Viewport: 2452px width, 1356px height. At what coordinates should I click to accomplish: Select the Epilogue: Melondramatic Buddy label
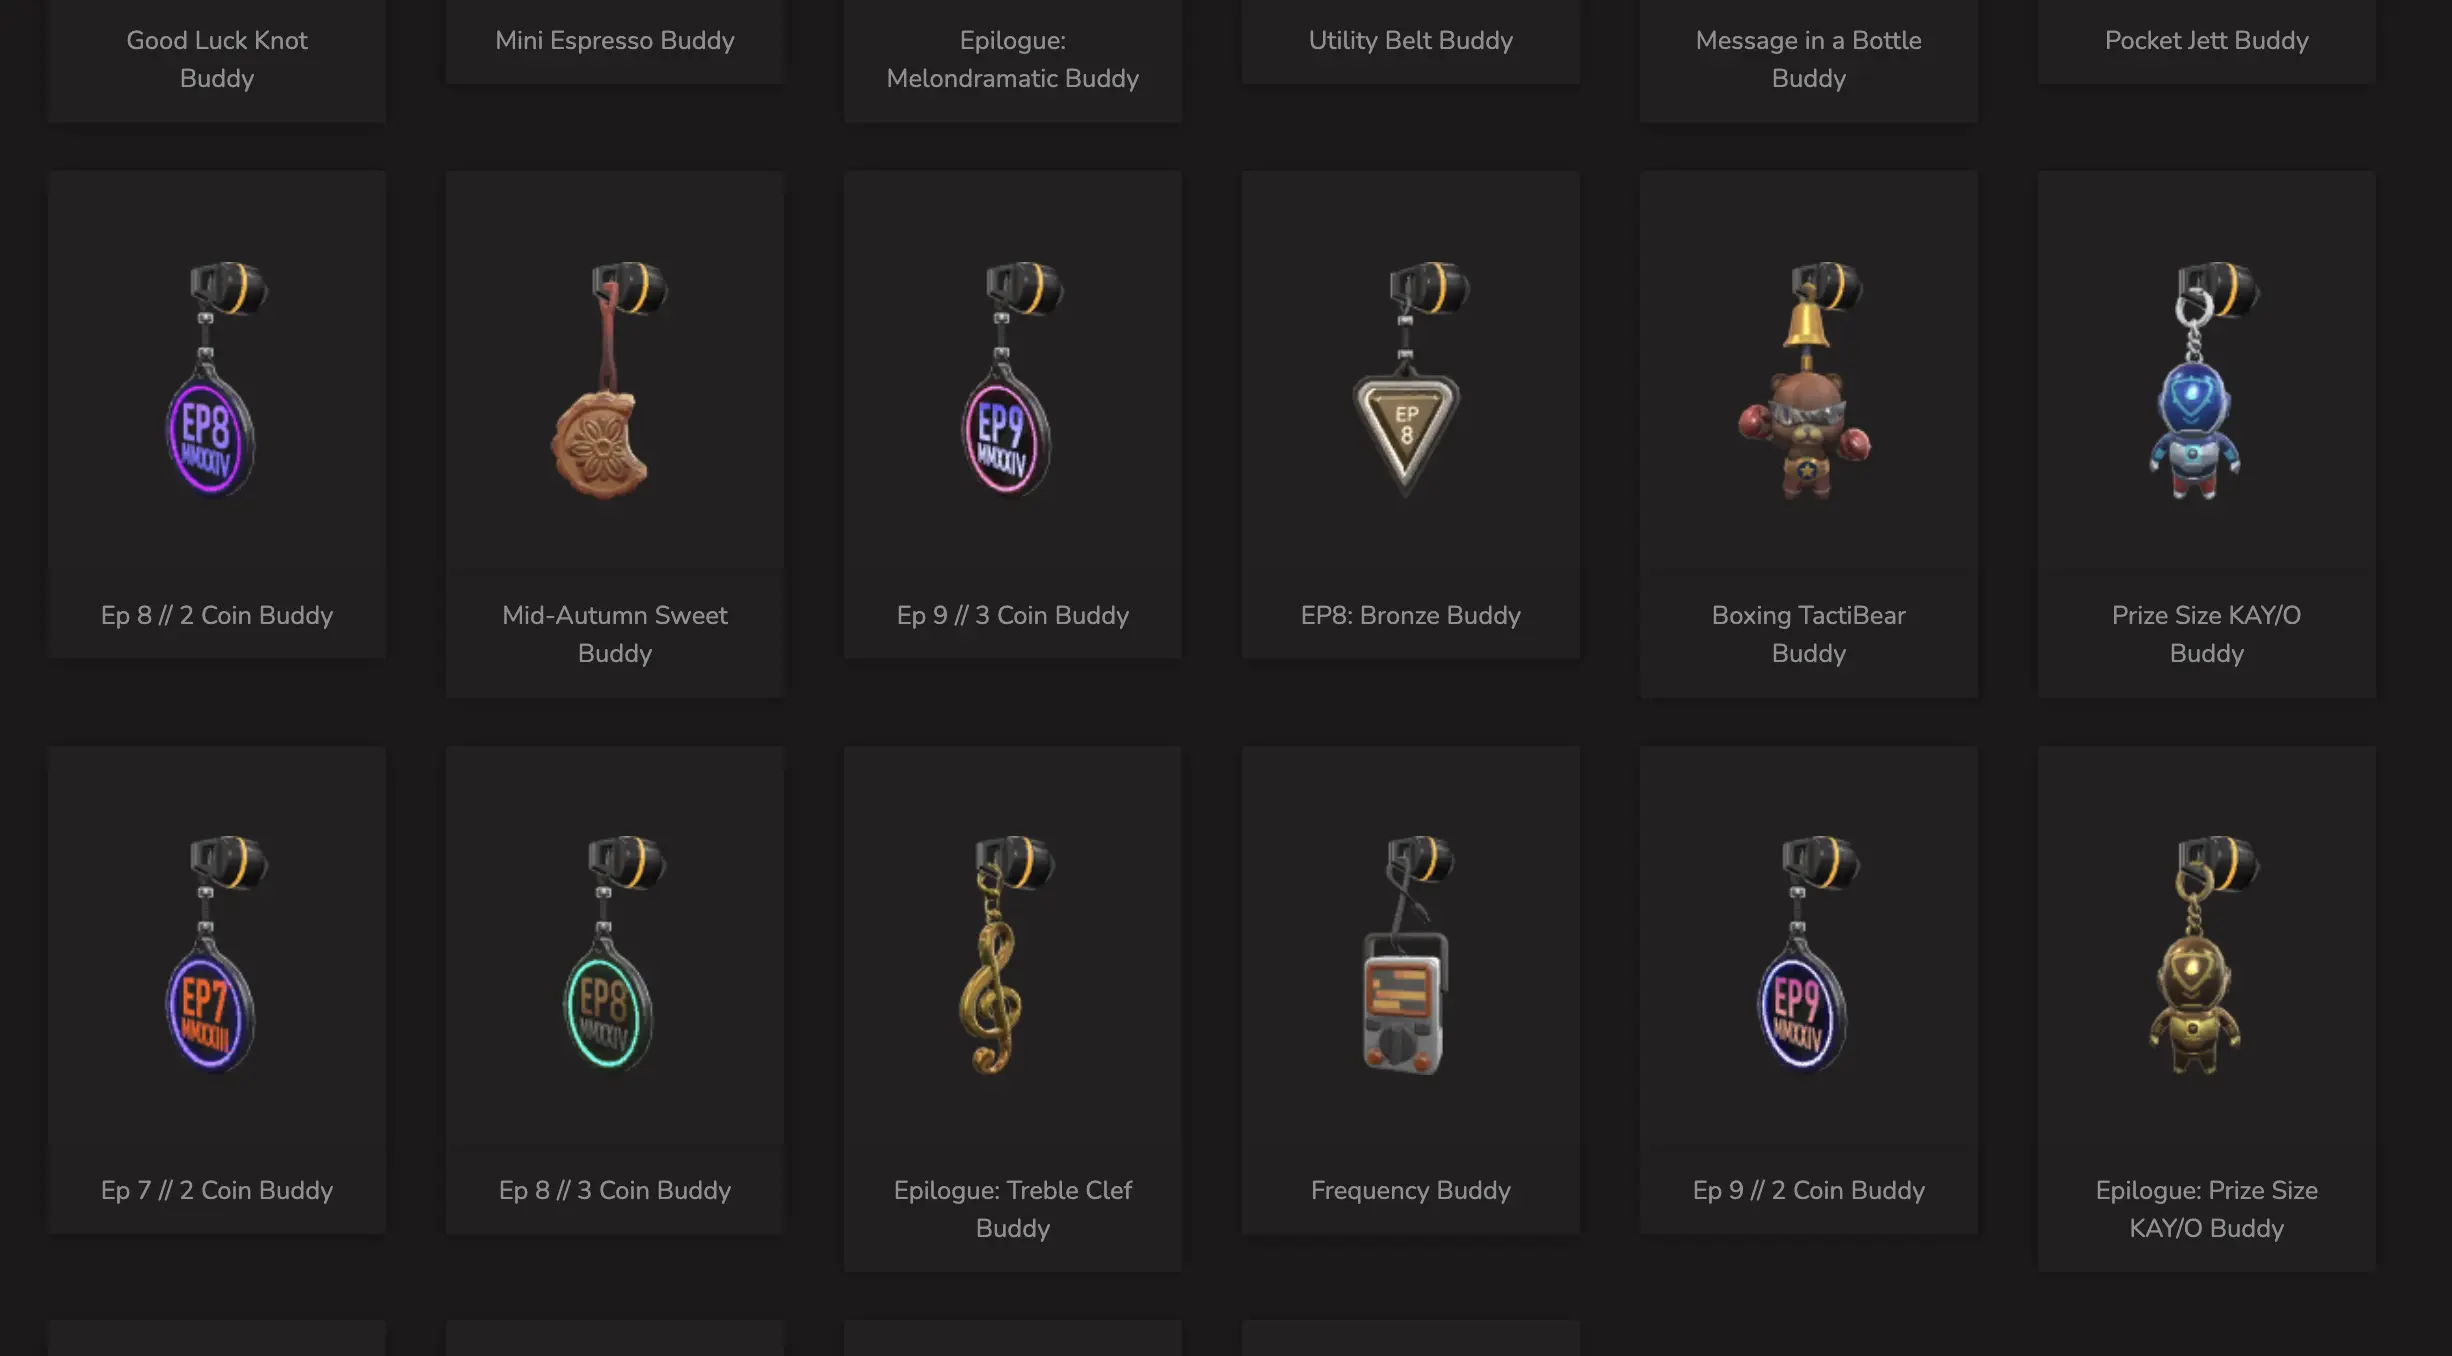coord(1013,59)
